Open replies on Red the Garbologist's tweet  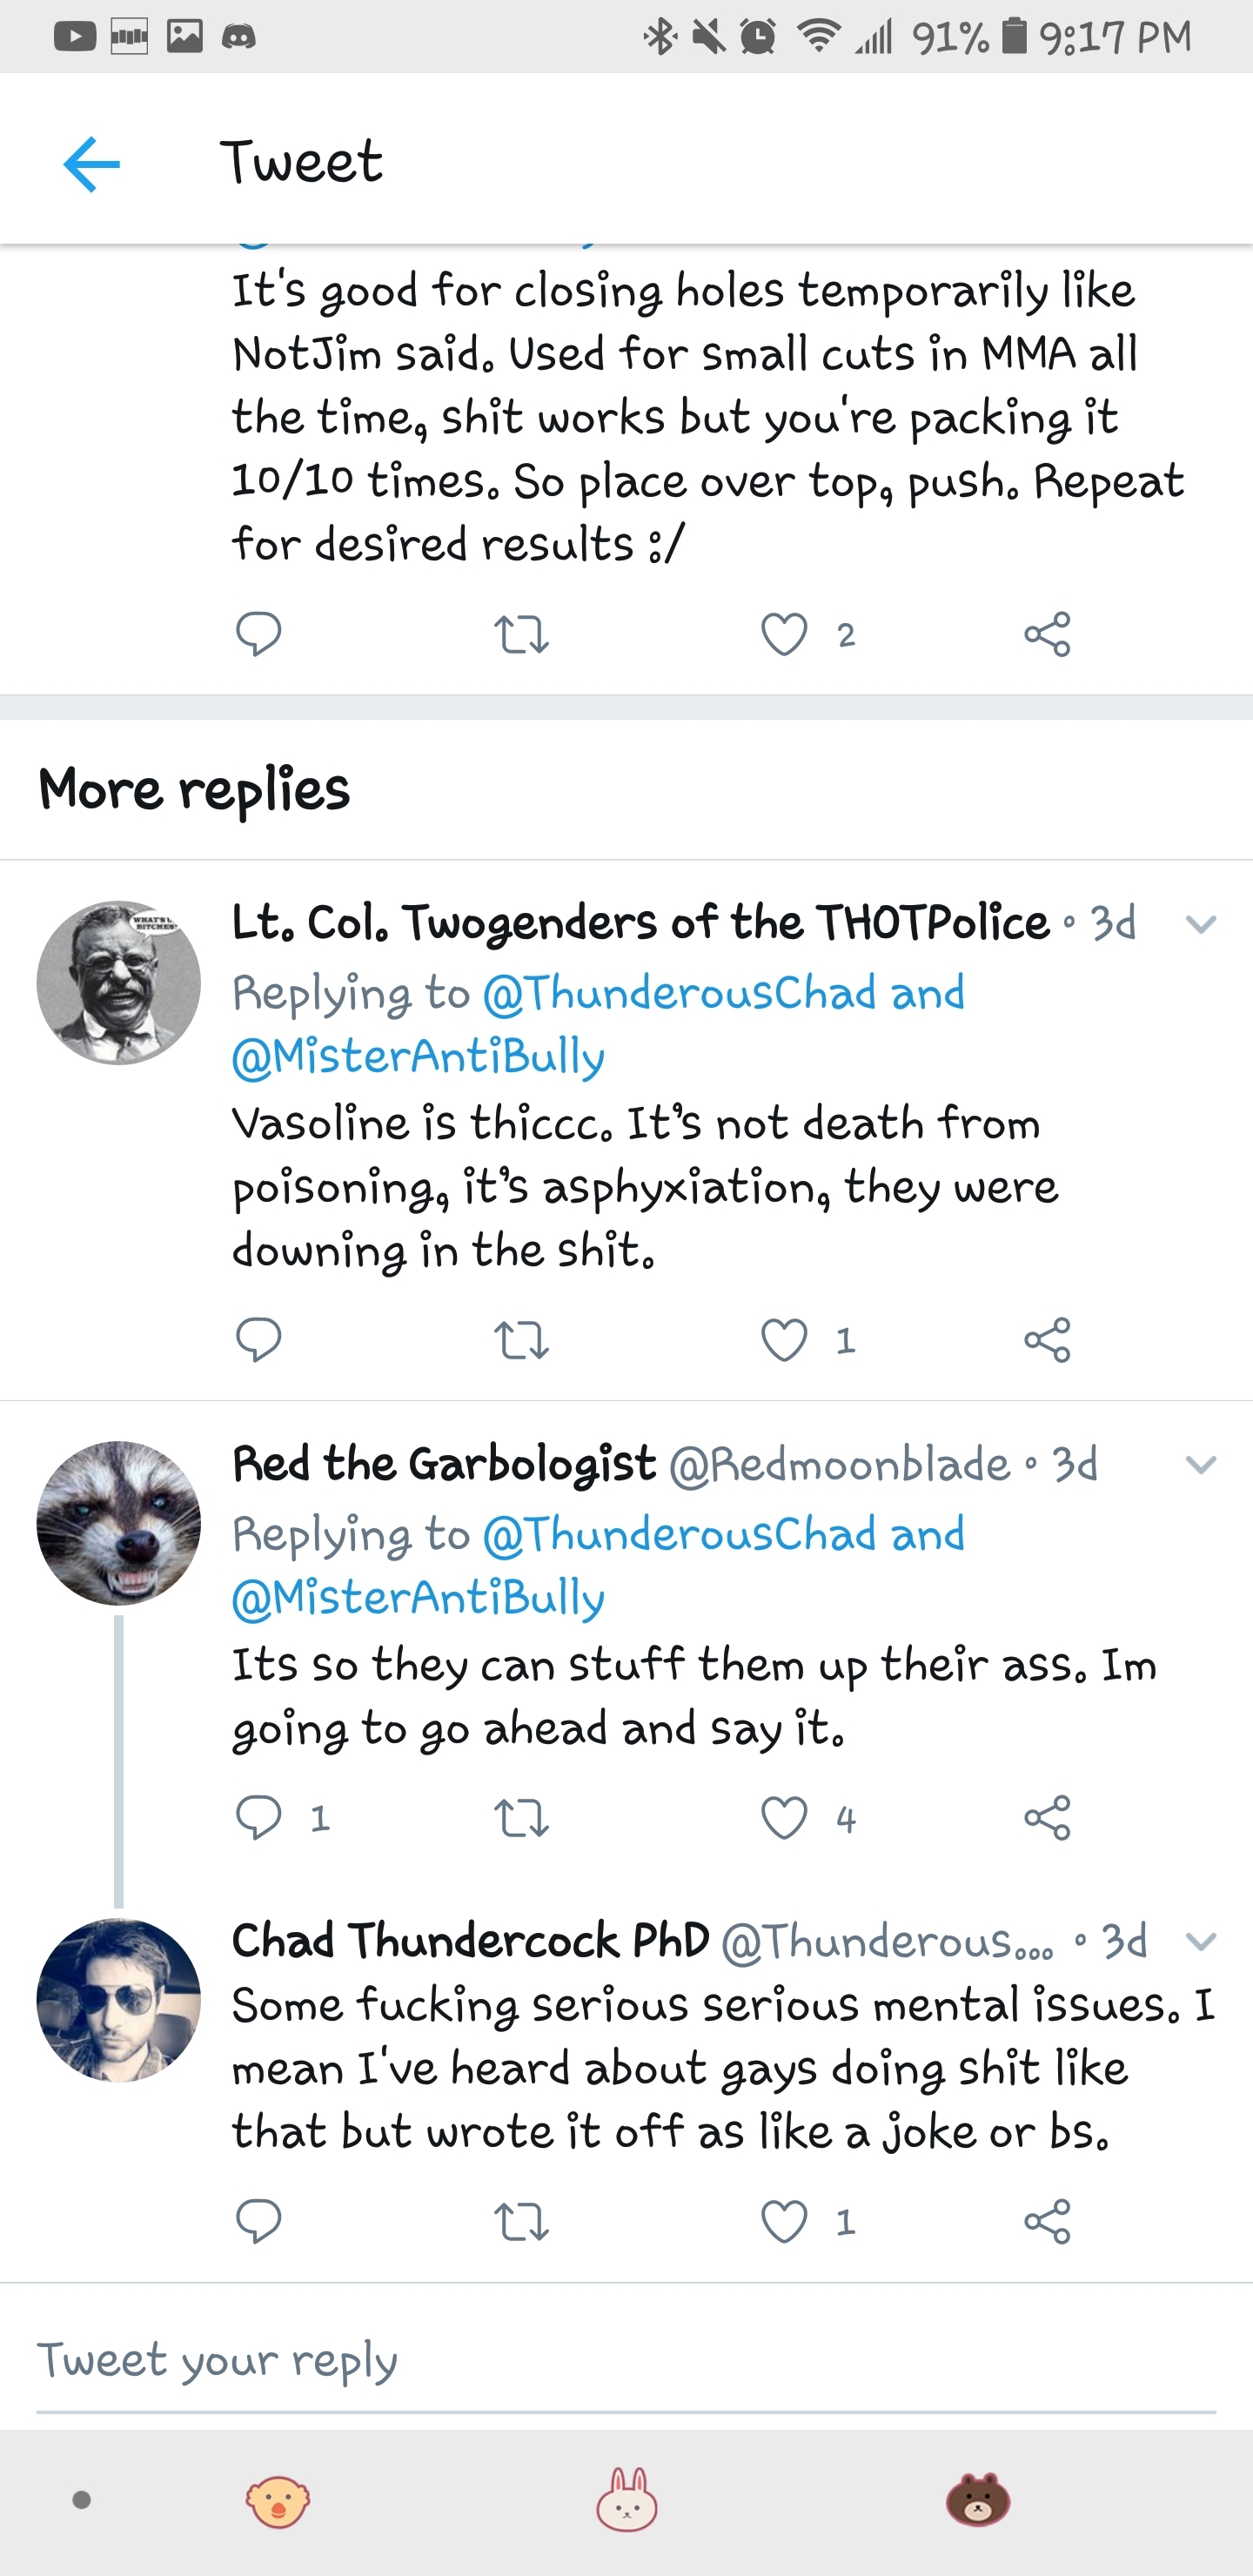[258, 1817]
